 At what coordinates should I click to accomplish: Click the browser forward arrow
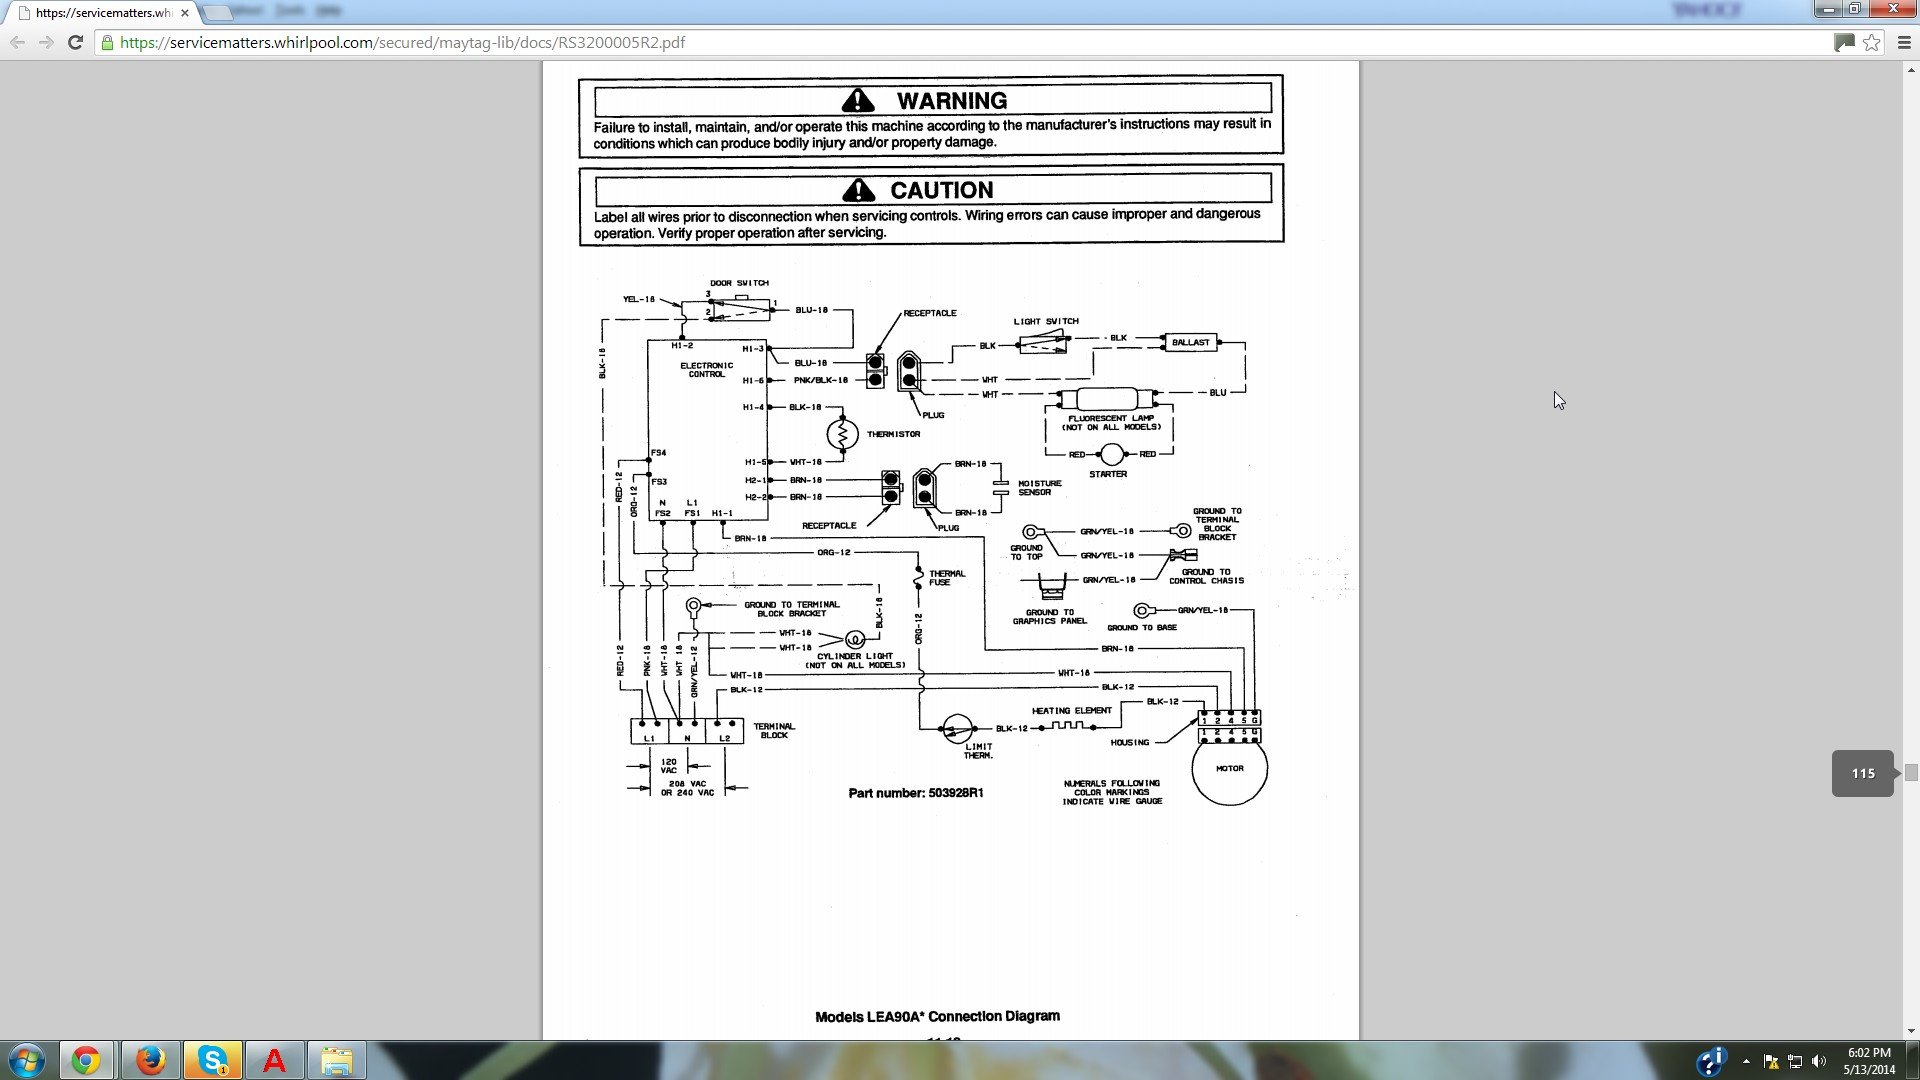point(46,42)
